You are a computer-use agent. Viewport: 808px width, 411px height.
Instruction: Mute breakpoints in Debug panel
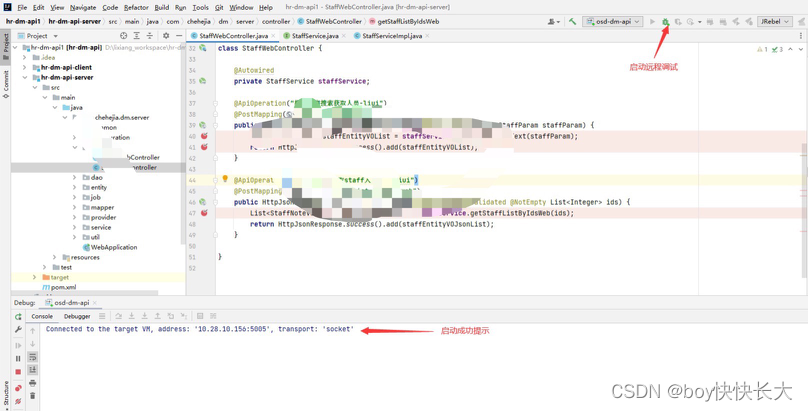click(18, 401)
